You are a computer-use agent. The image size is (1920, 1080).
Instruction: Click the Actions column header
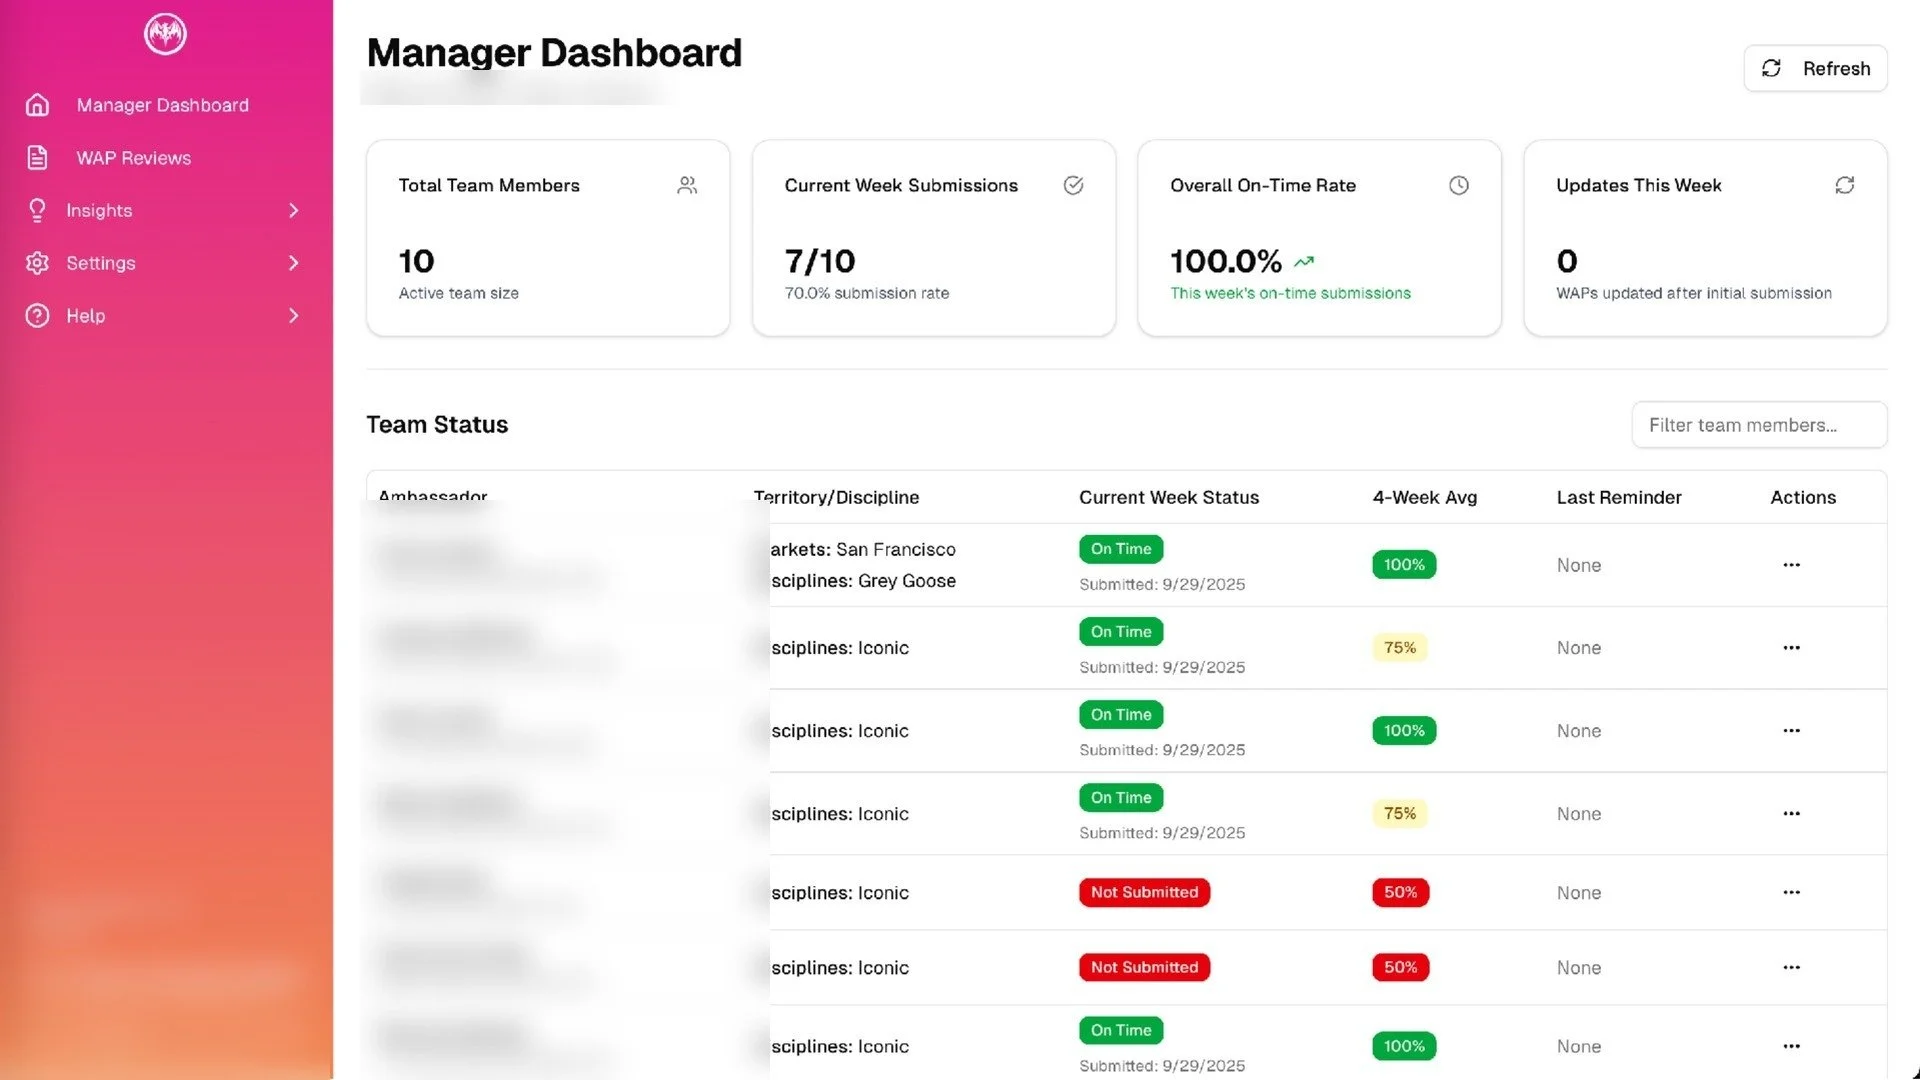1802,497
